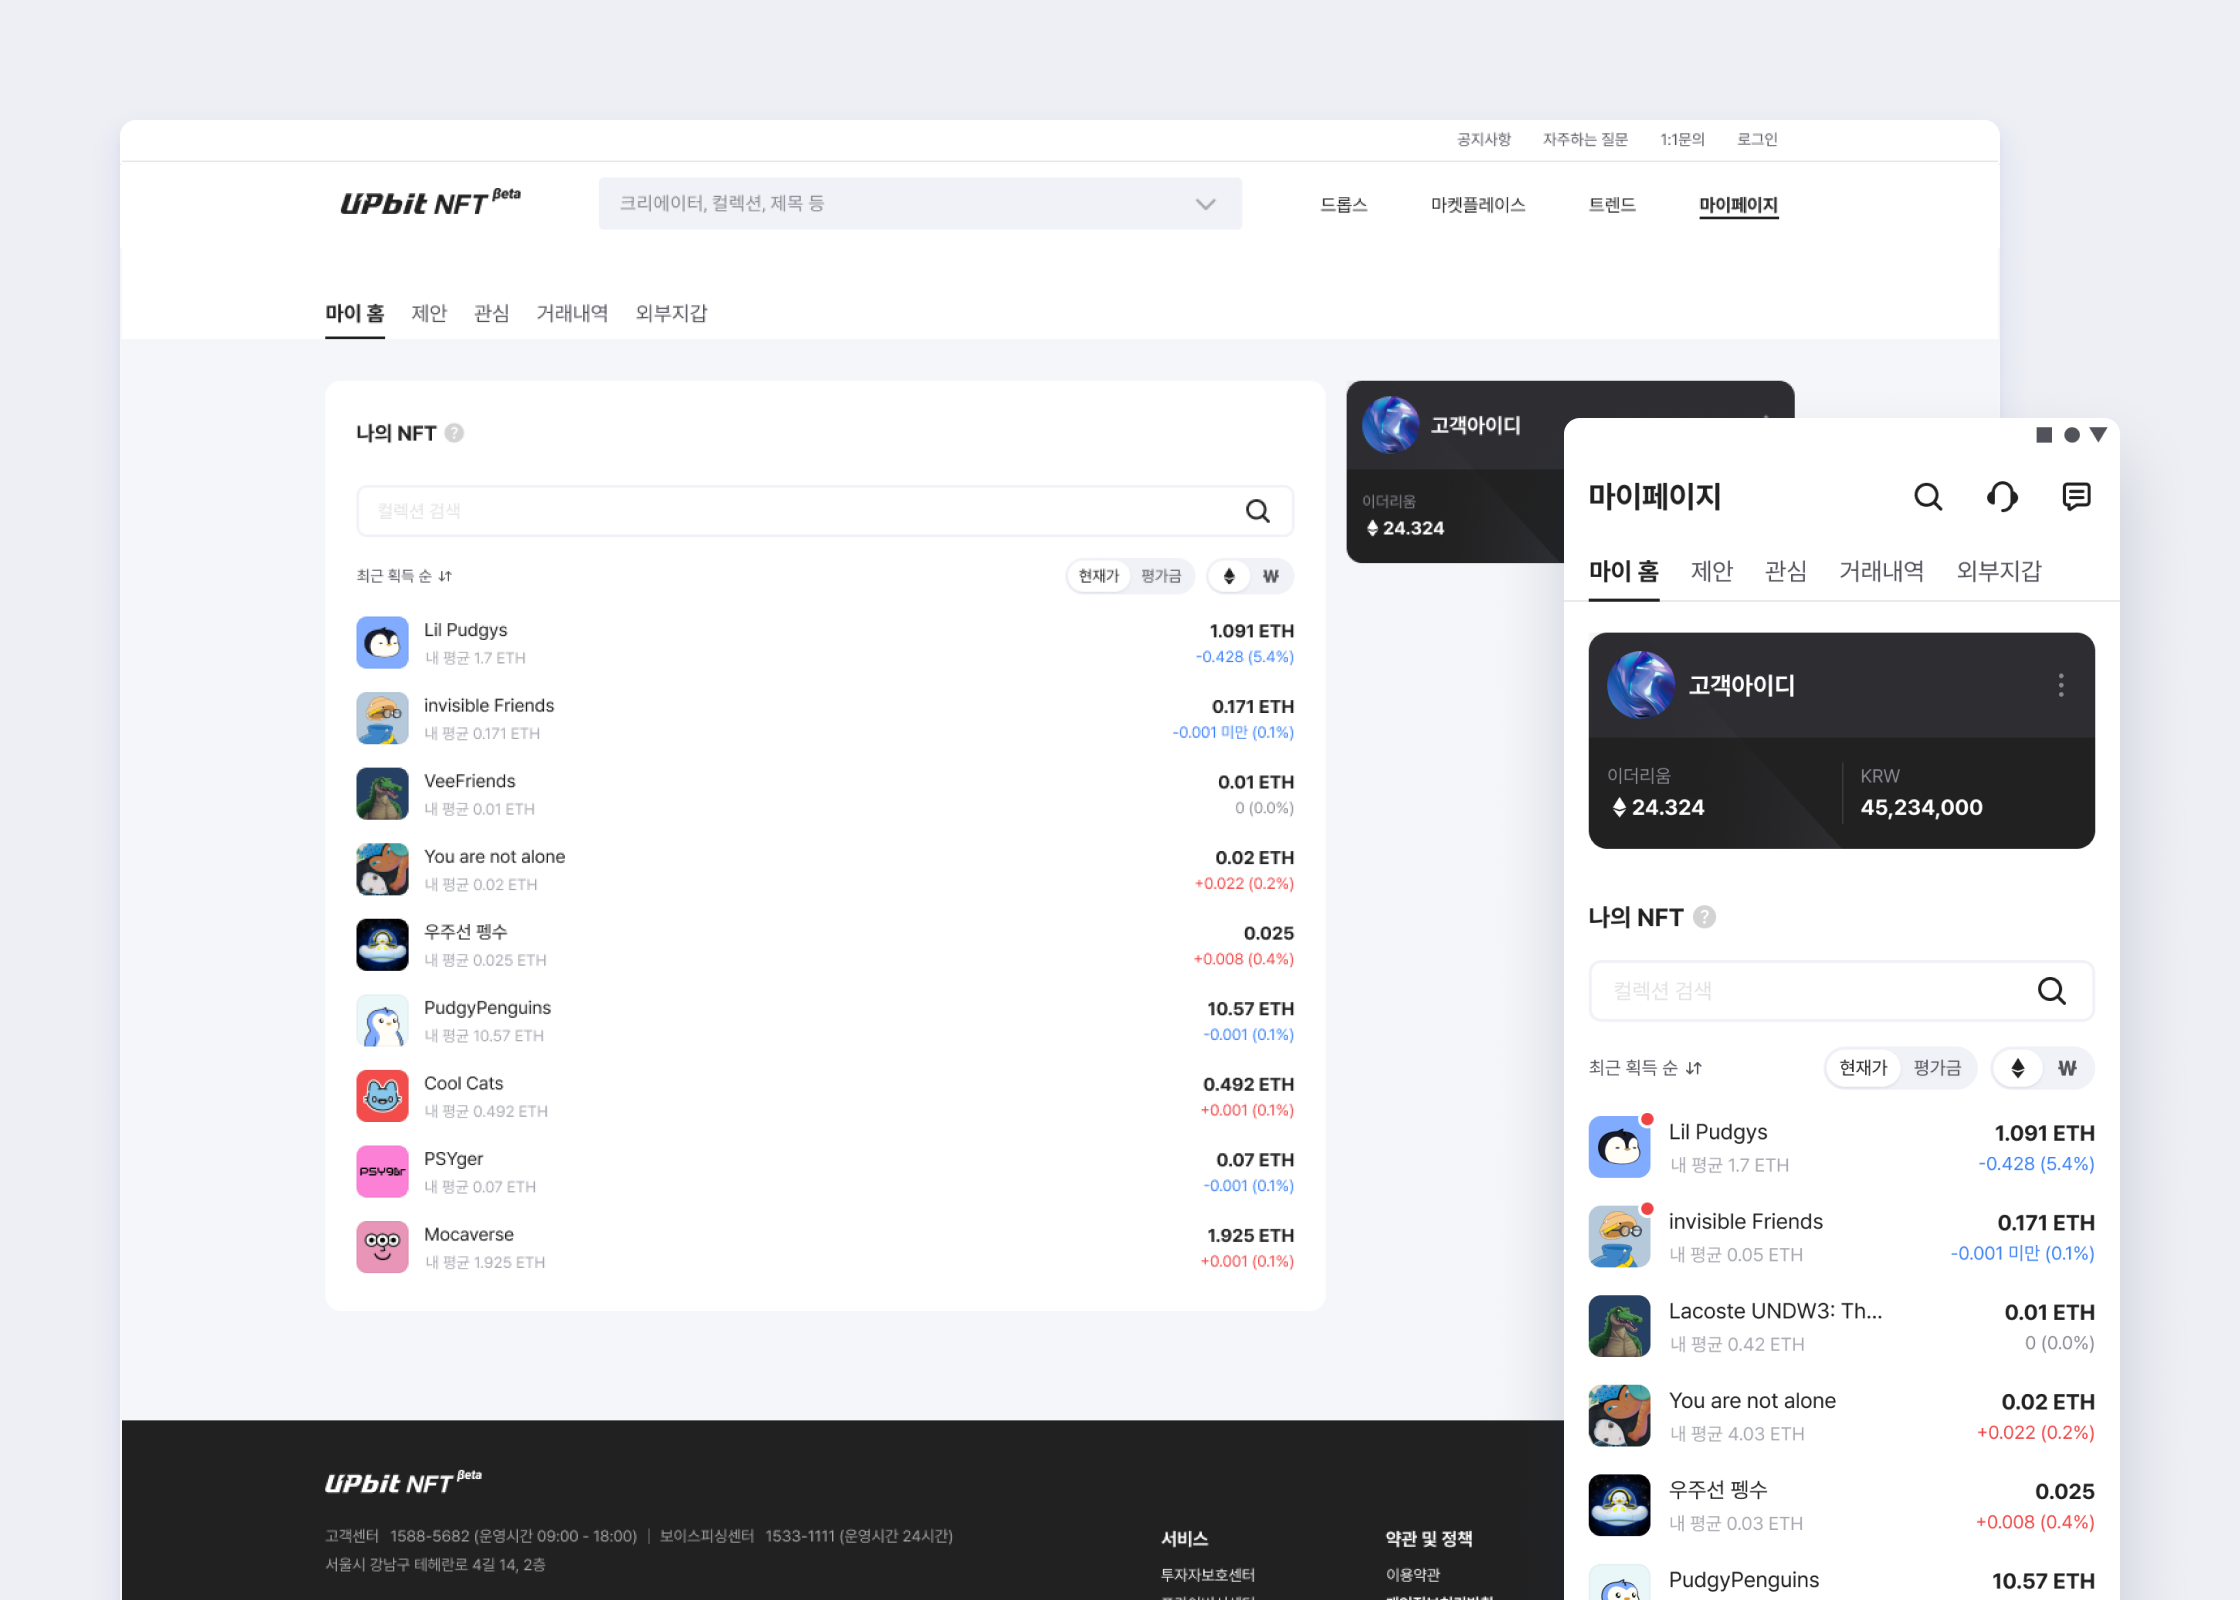Screen dimensions: 2240x1600
Task: Open the three-dot menu on 고객아이디 card
Action: [2061, 685]
